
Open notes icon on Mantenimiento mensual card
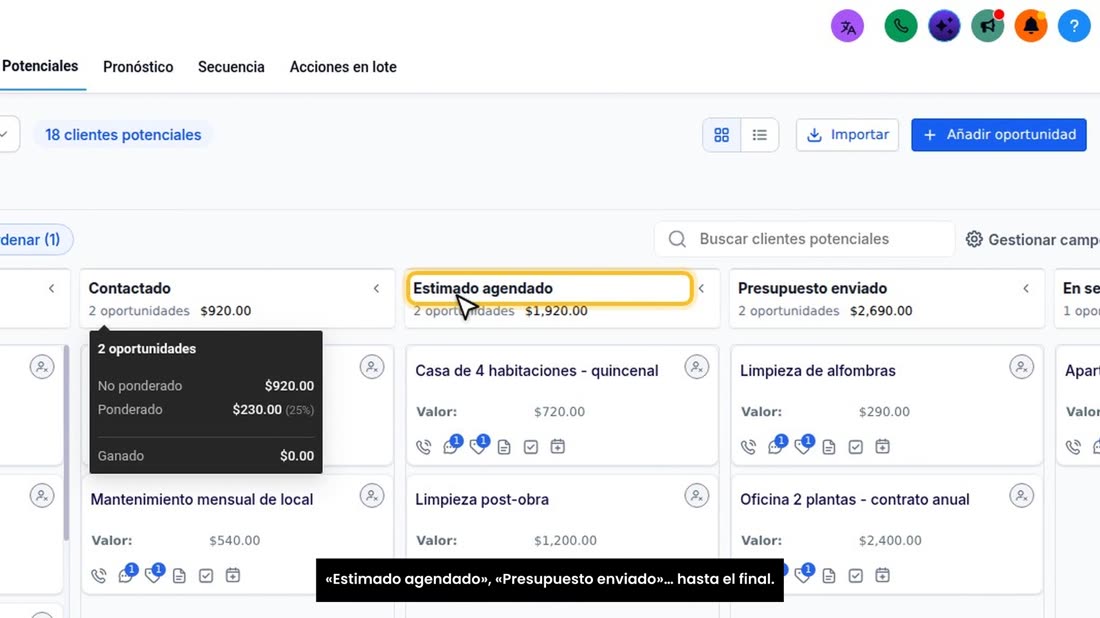(x=180, y=576)
